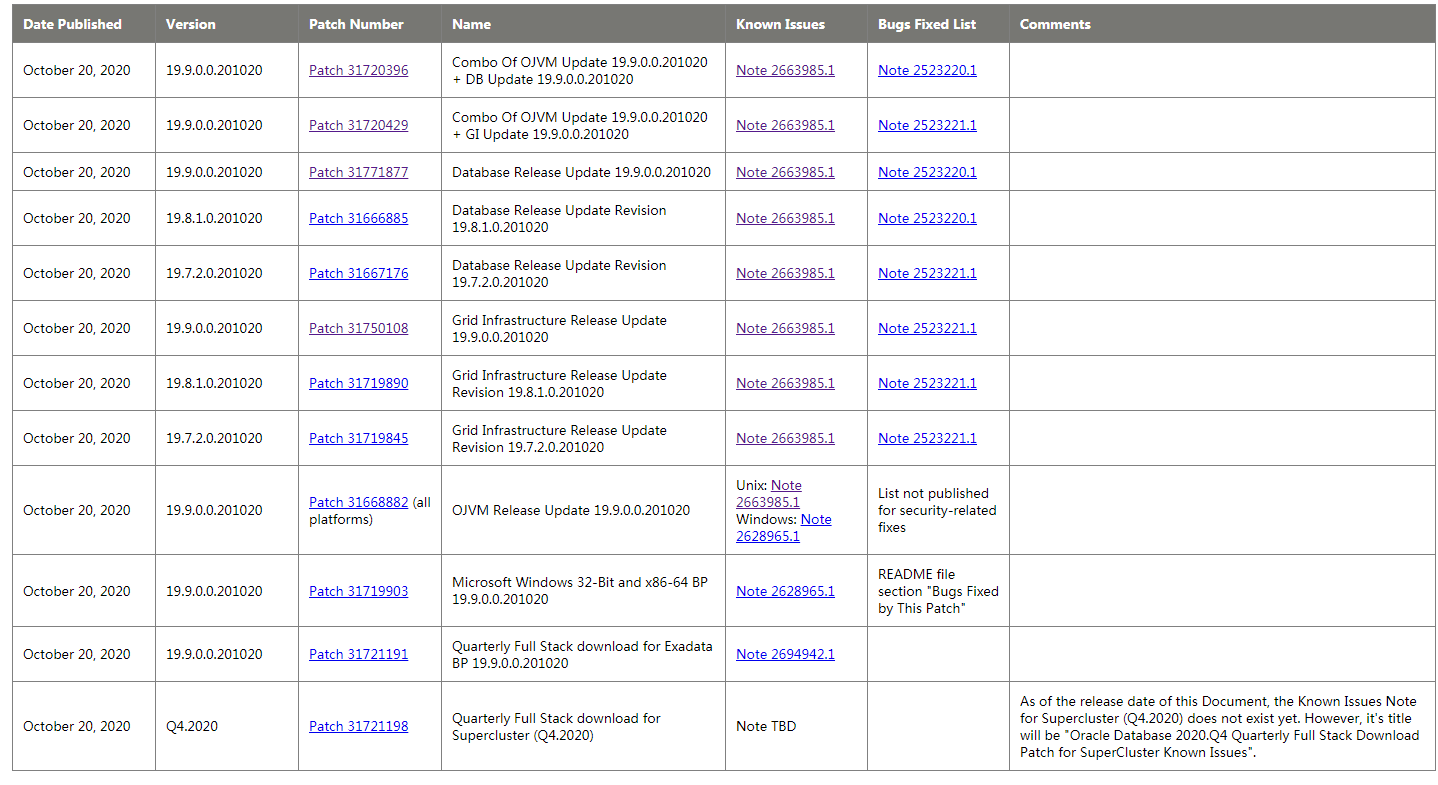1438x785 pixels.
Task: Follow the Patch 31666885 link
Action: 358,218
